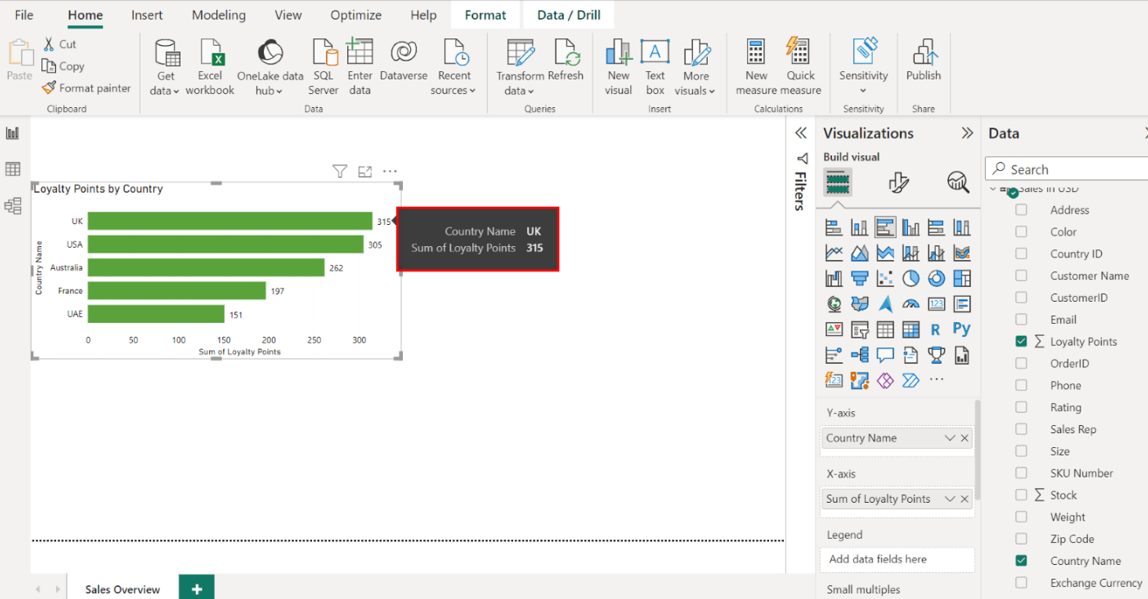Select the Python visual icon
The image size is (1148, 599).
click(961, 329)
